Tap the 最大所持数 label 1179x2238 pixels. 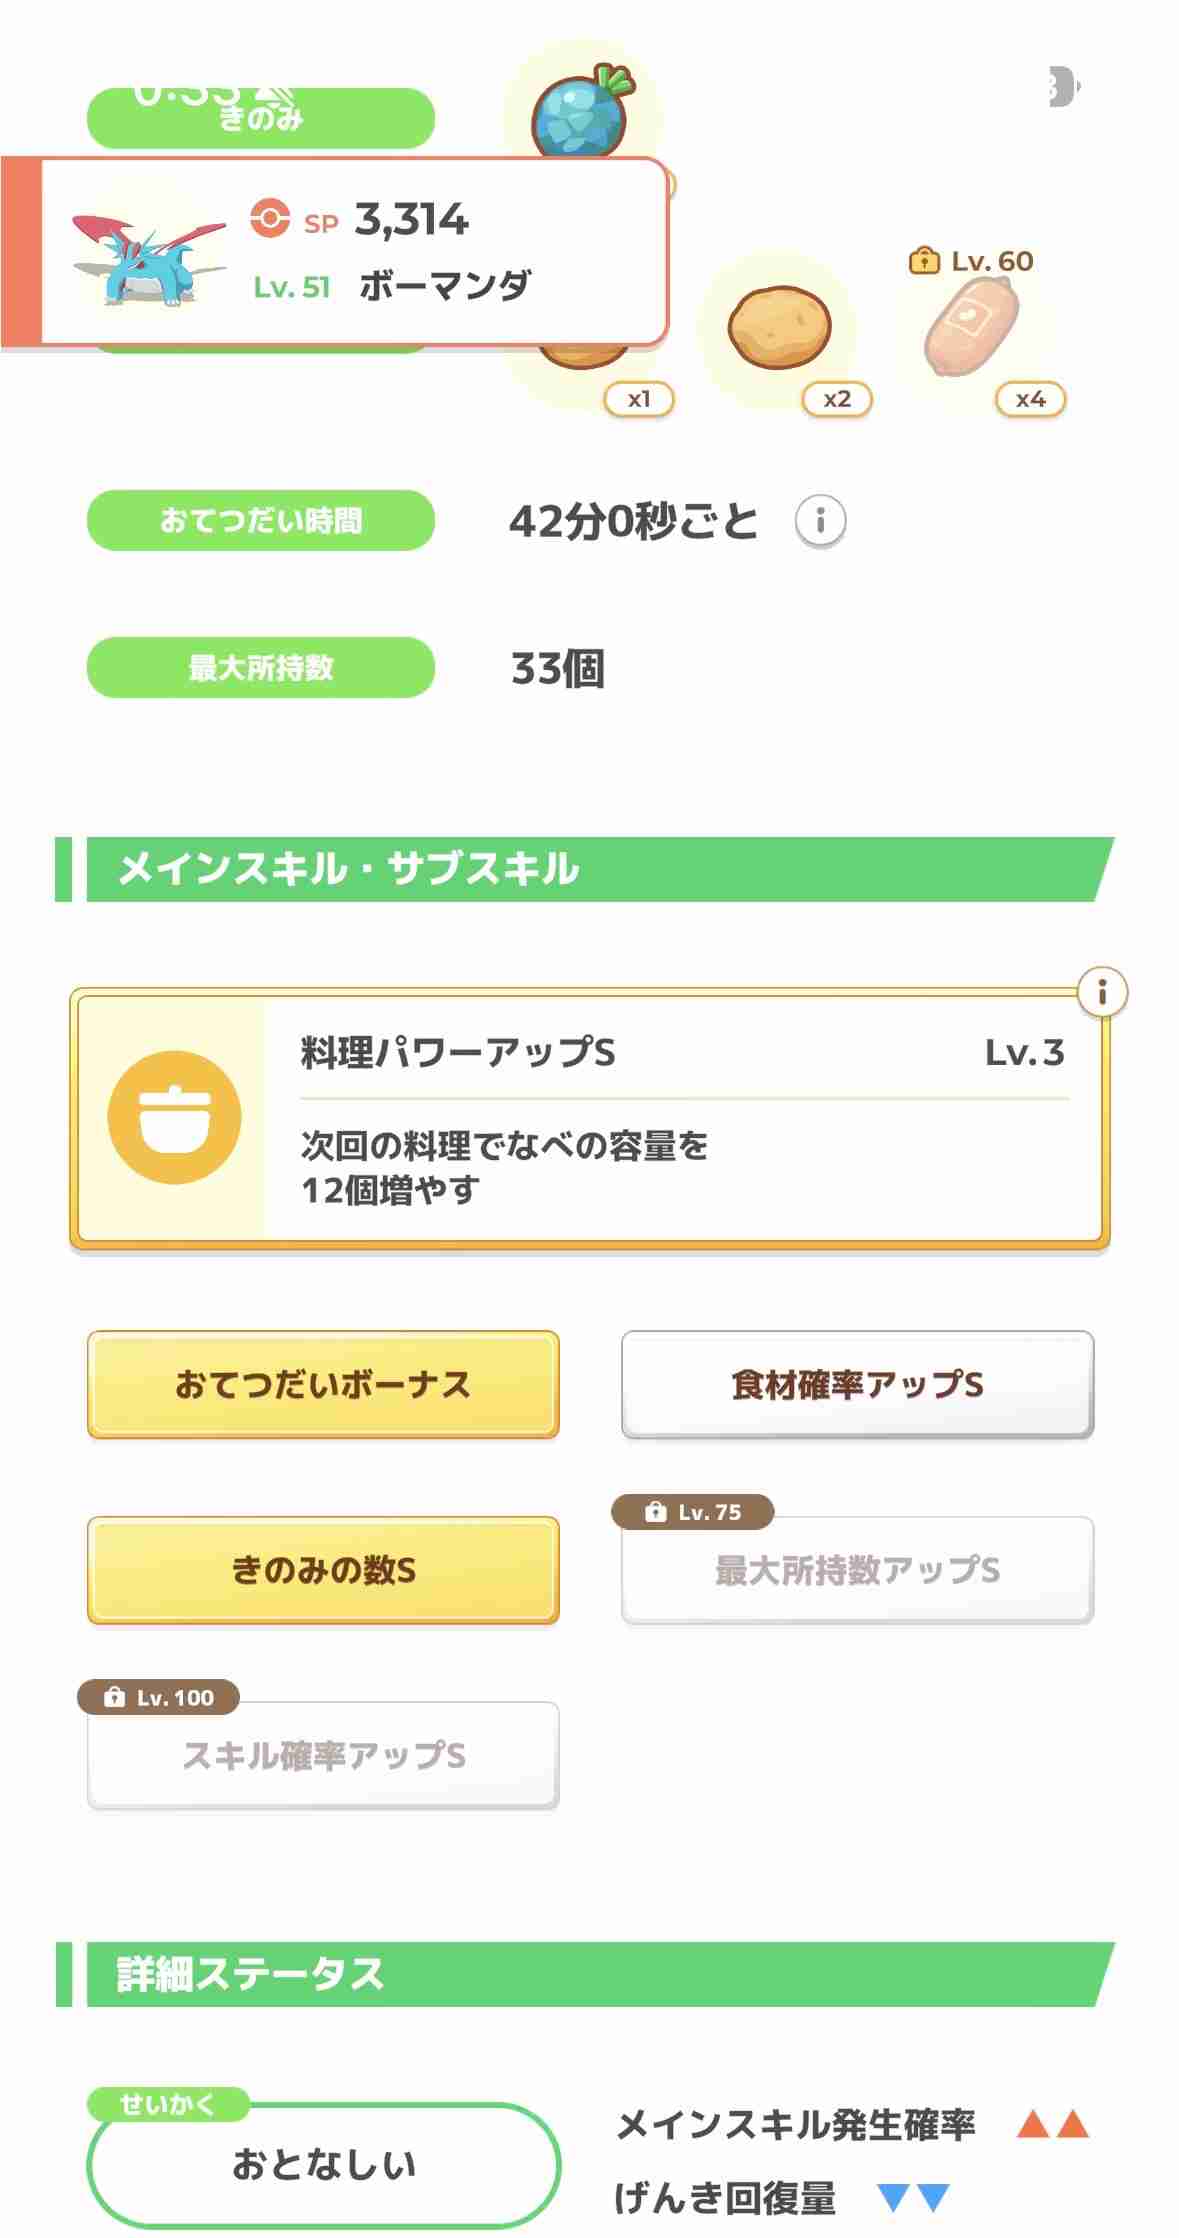click(x=261, y=667)
